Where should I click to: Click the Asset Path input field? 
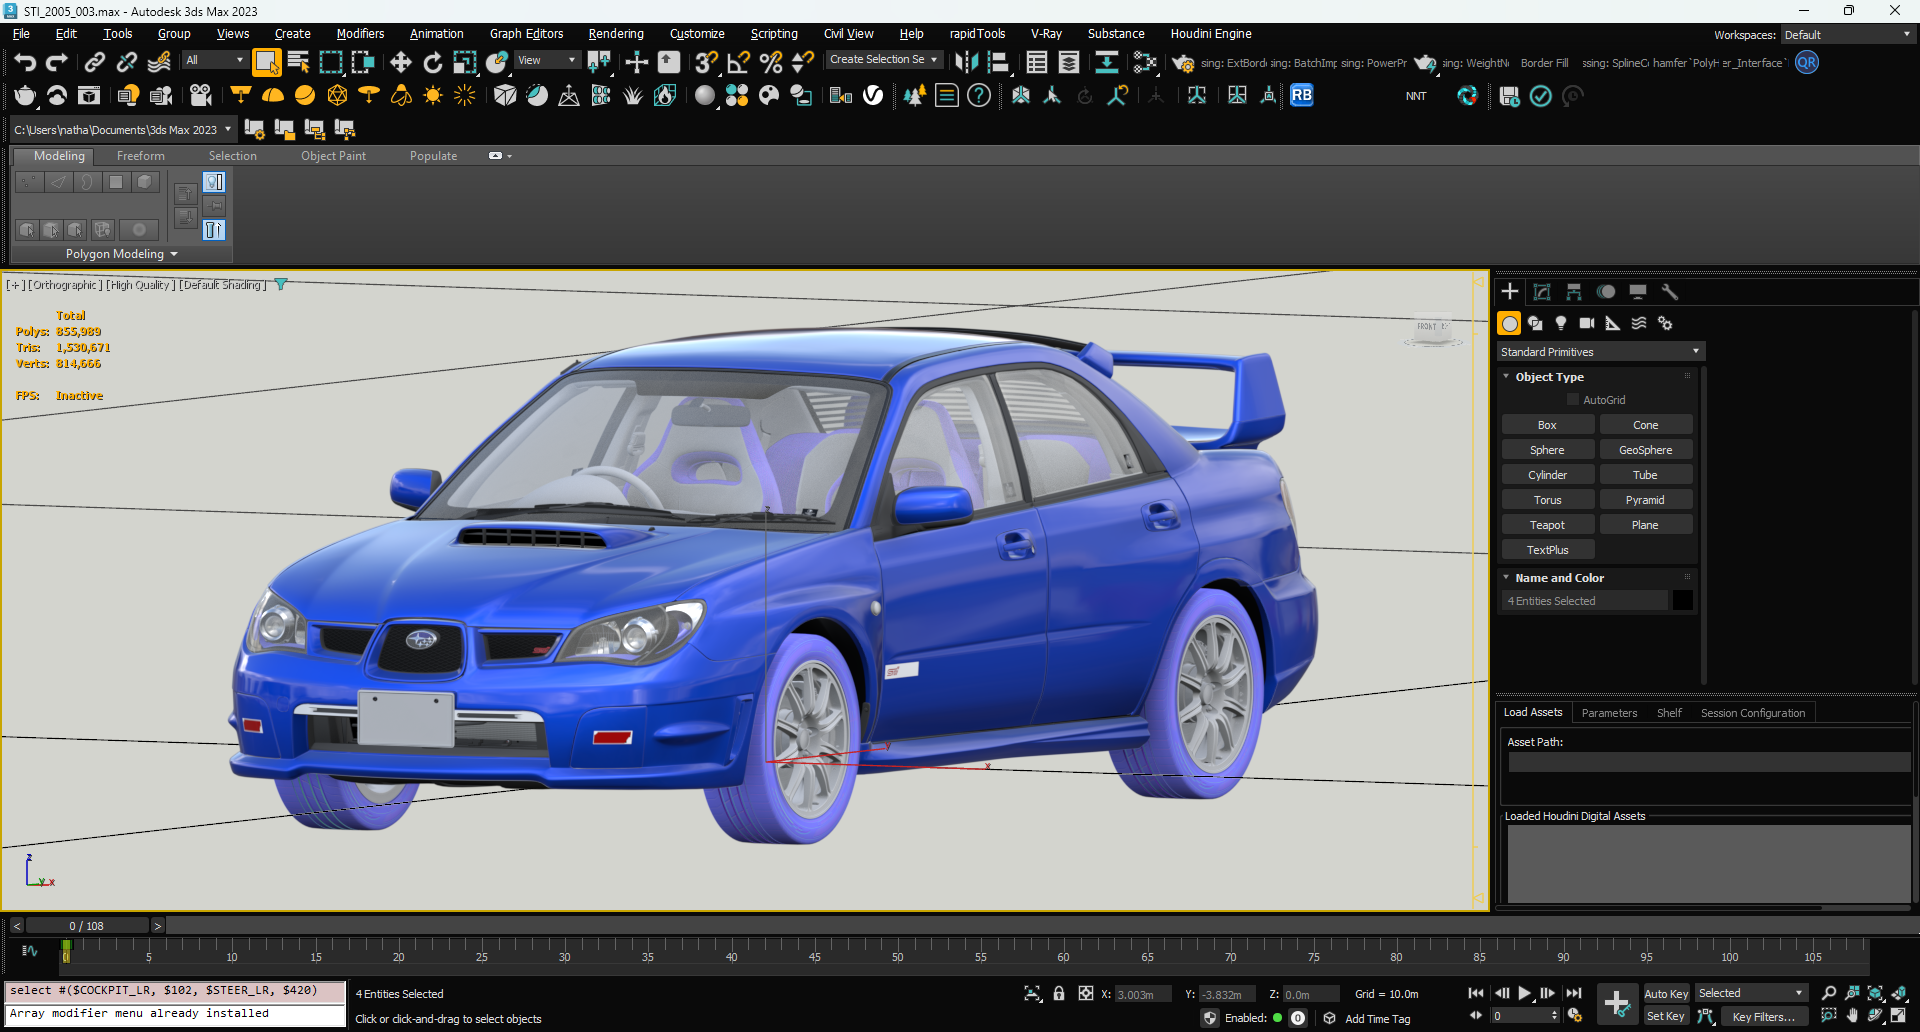1708,762
